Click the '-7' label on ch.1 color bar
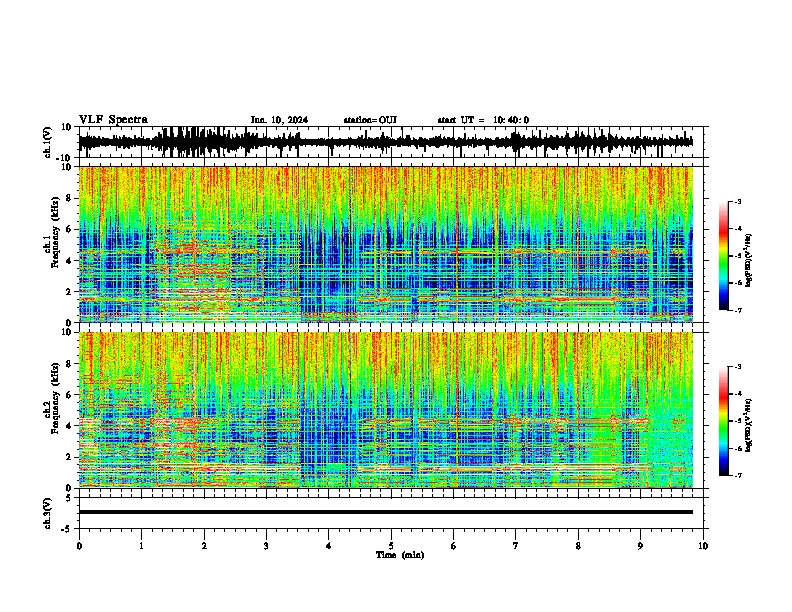 (x=738, y=310)
